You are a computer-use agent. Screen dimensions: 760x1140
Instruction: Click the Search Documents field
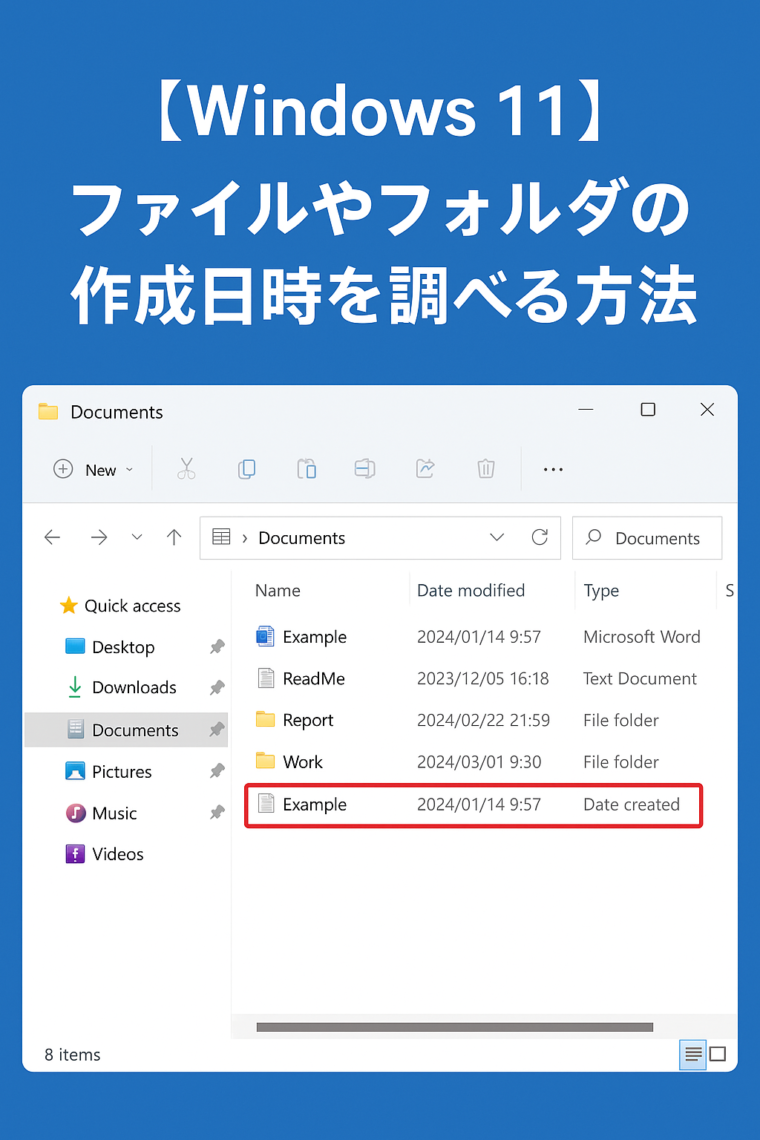tap(656, 538)
